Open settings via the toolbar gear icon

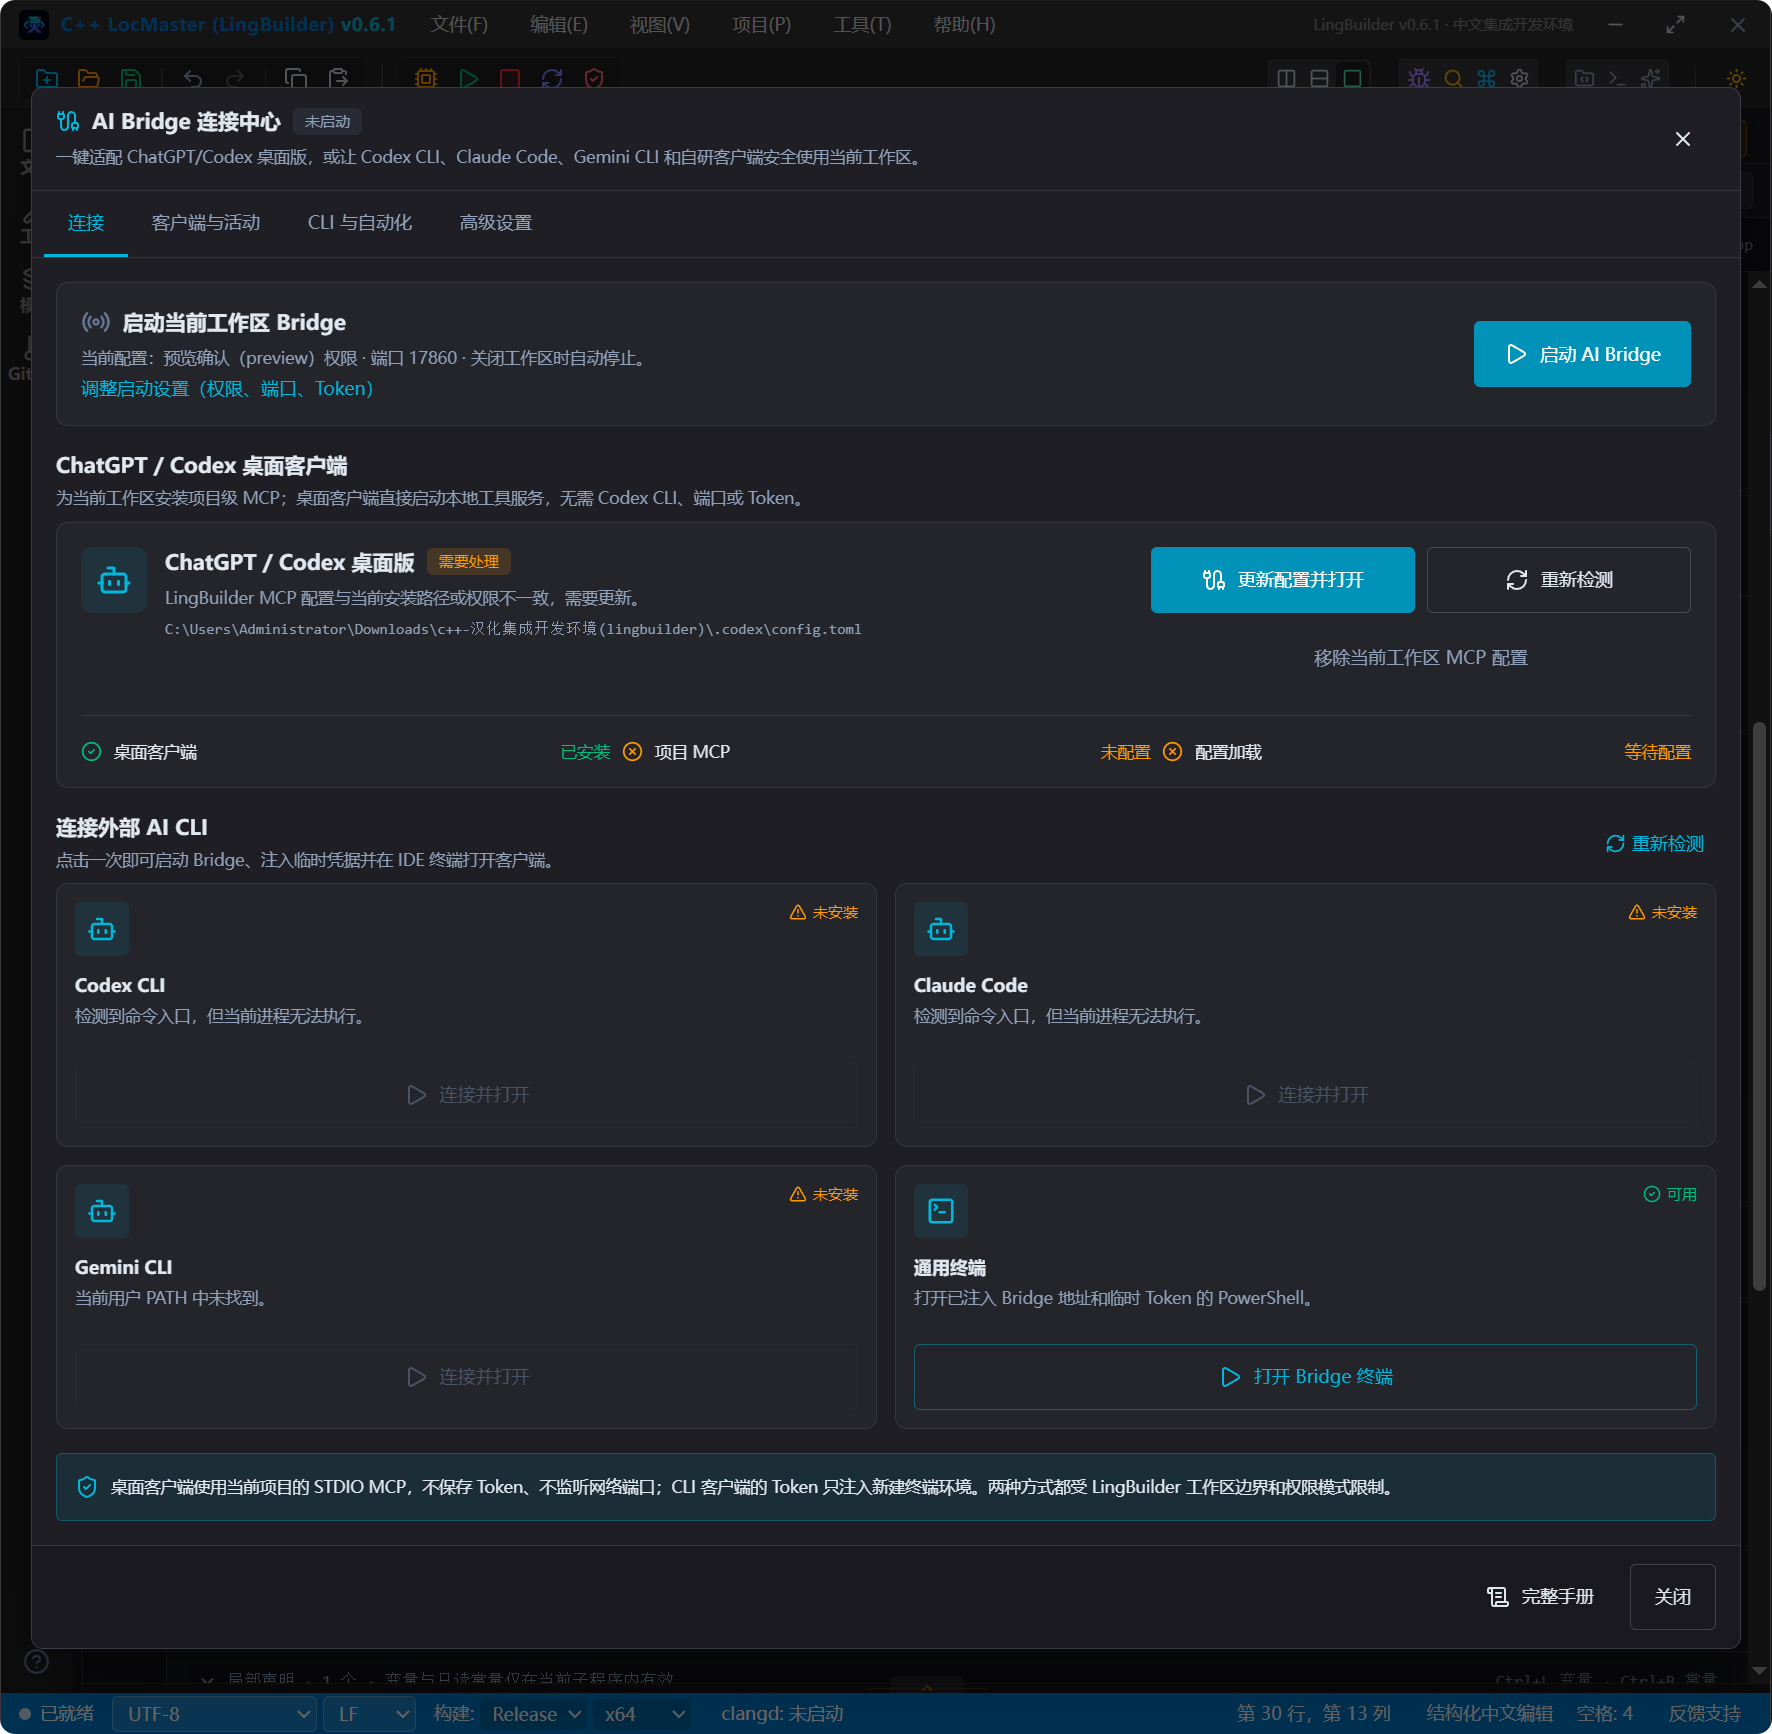(x=1520, y=78)
